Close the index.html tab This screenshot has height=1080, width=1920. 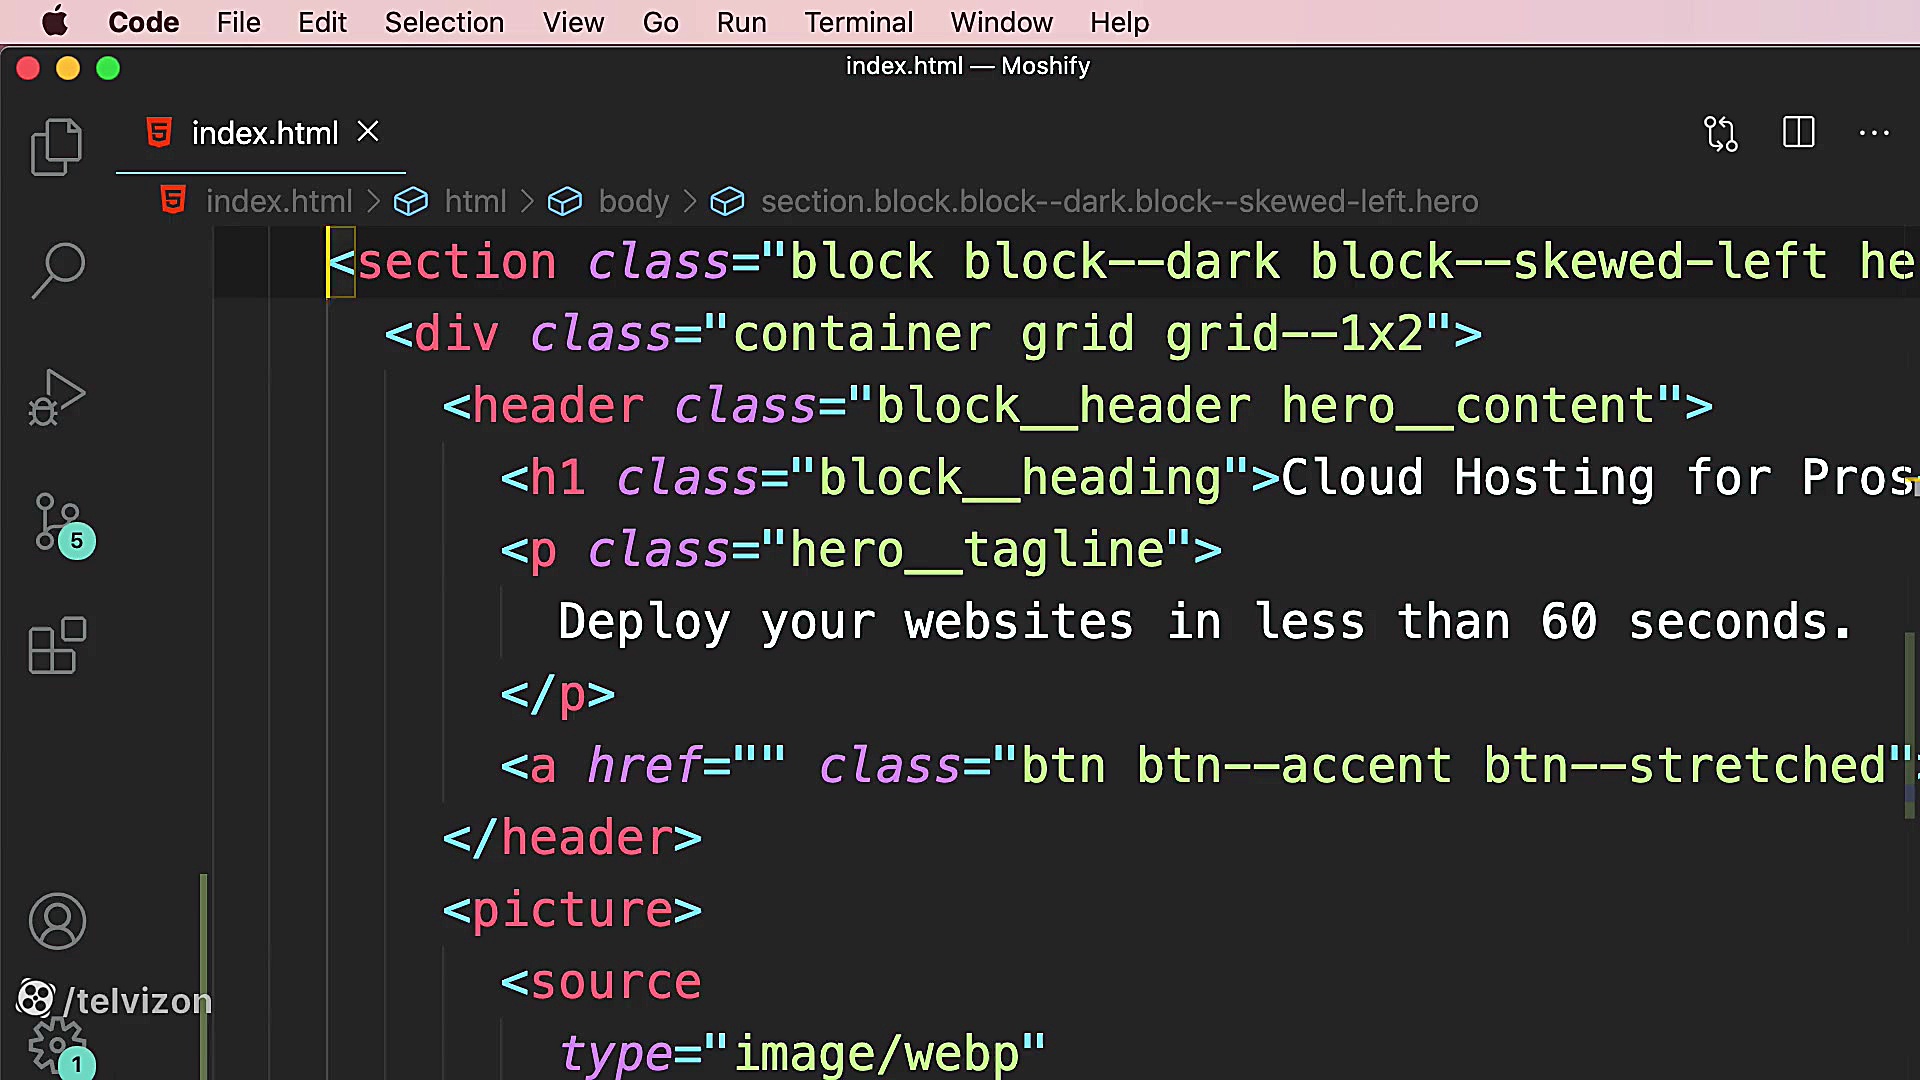pyautogui.click(x=368, y=131)
